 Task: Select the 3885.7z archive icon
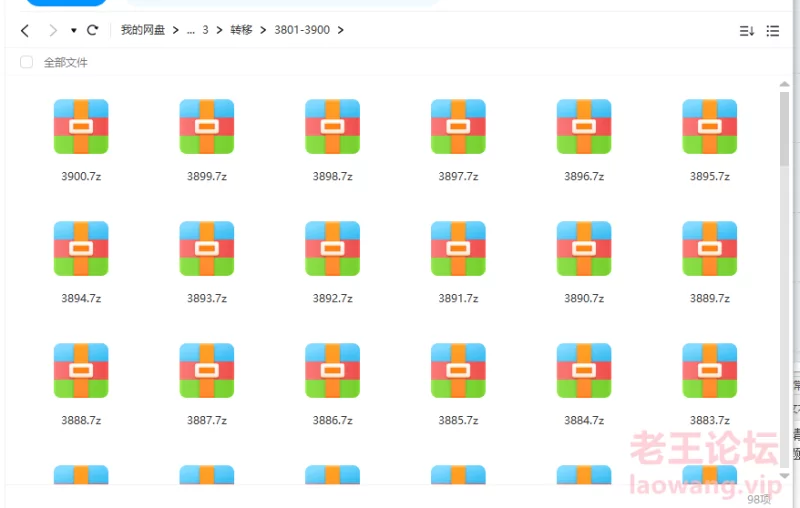click(458, 370)
